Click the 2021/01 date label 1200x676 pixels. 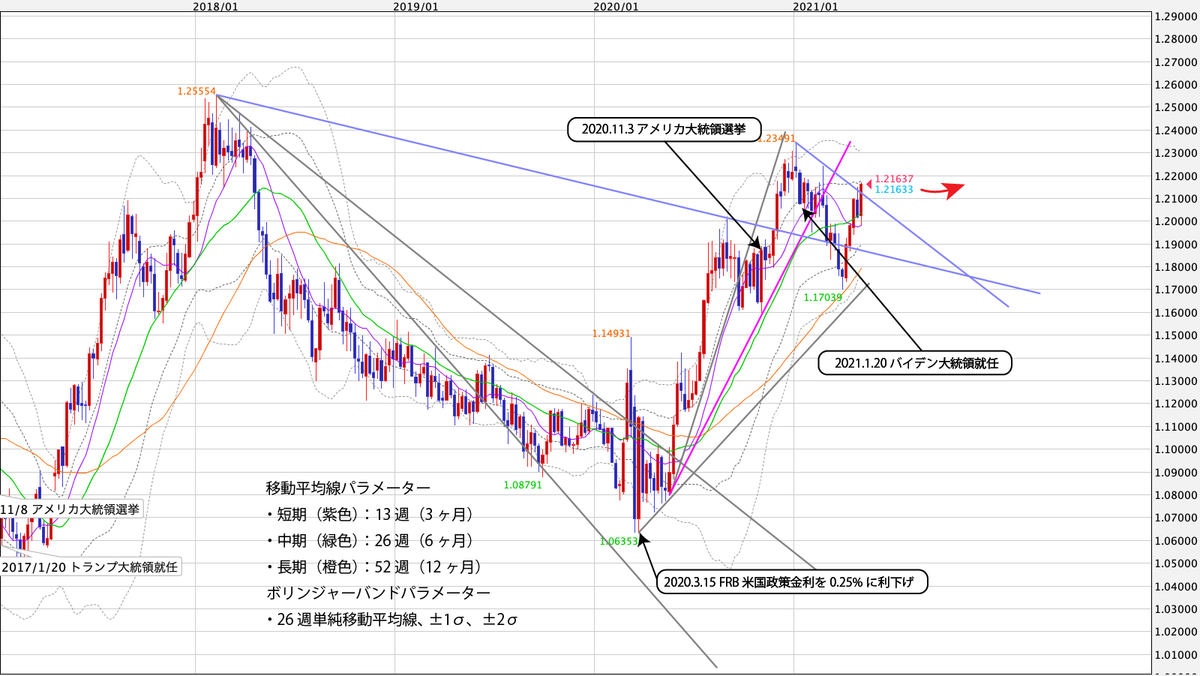pyautogui.click(x=814, y=6)
